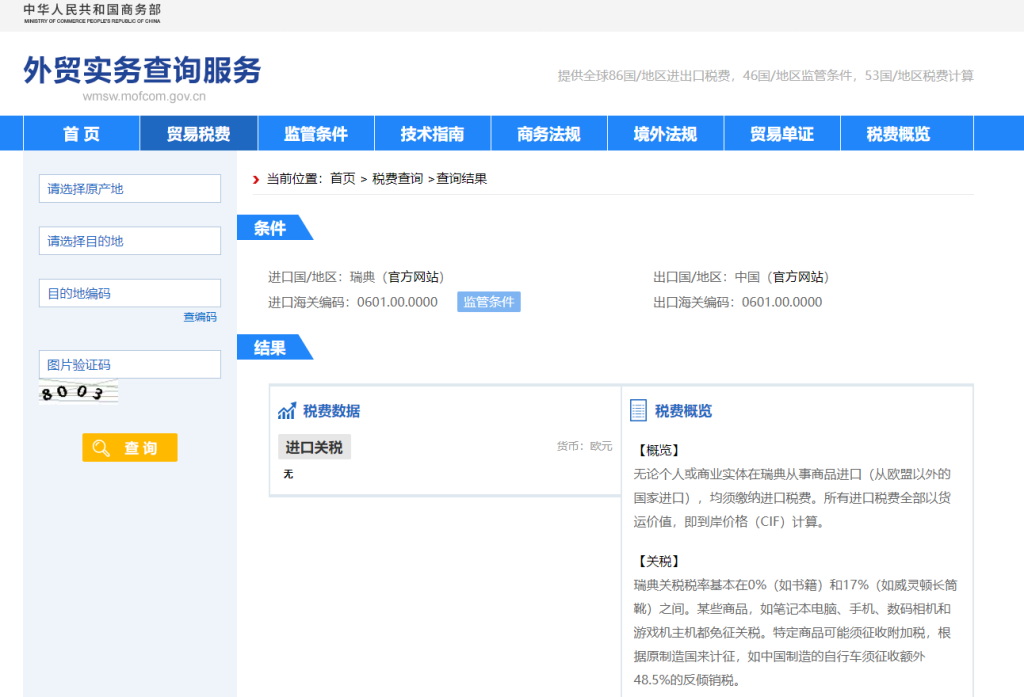This screenshot has width=1024, height=697.
Task: Click 查询结果 in the breadcrumb
Action: point(462,178)
